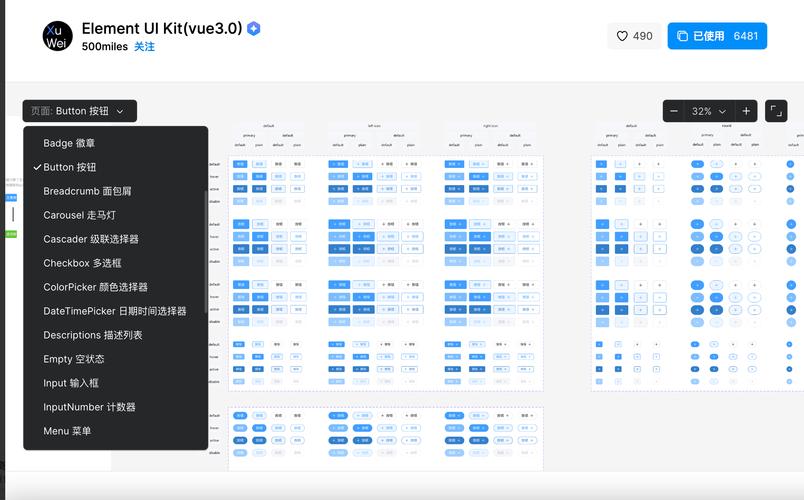
Task: Go to Checkbox 多选框 page
Action: tap(82, 263)
